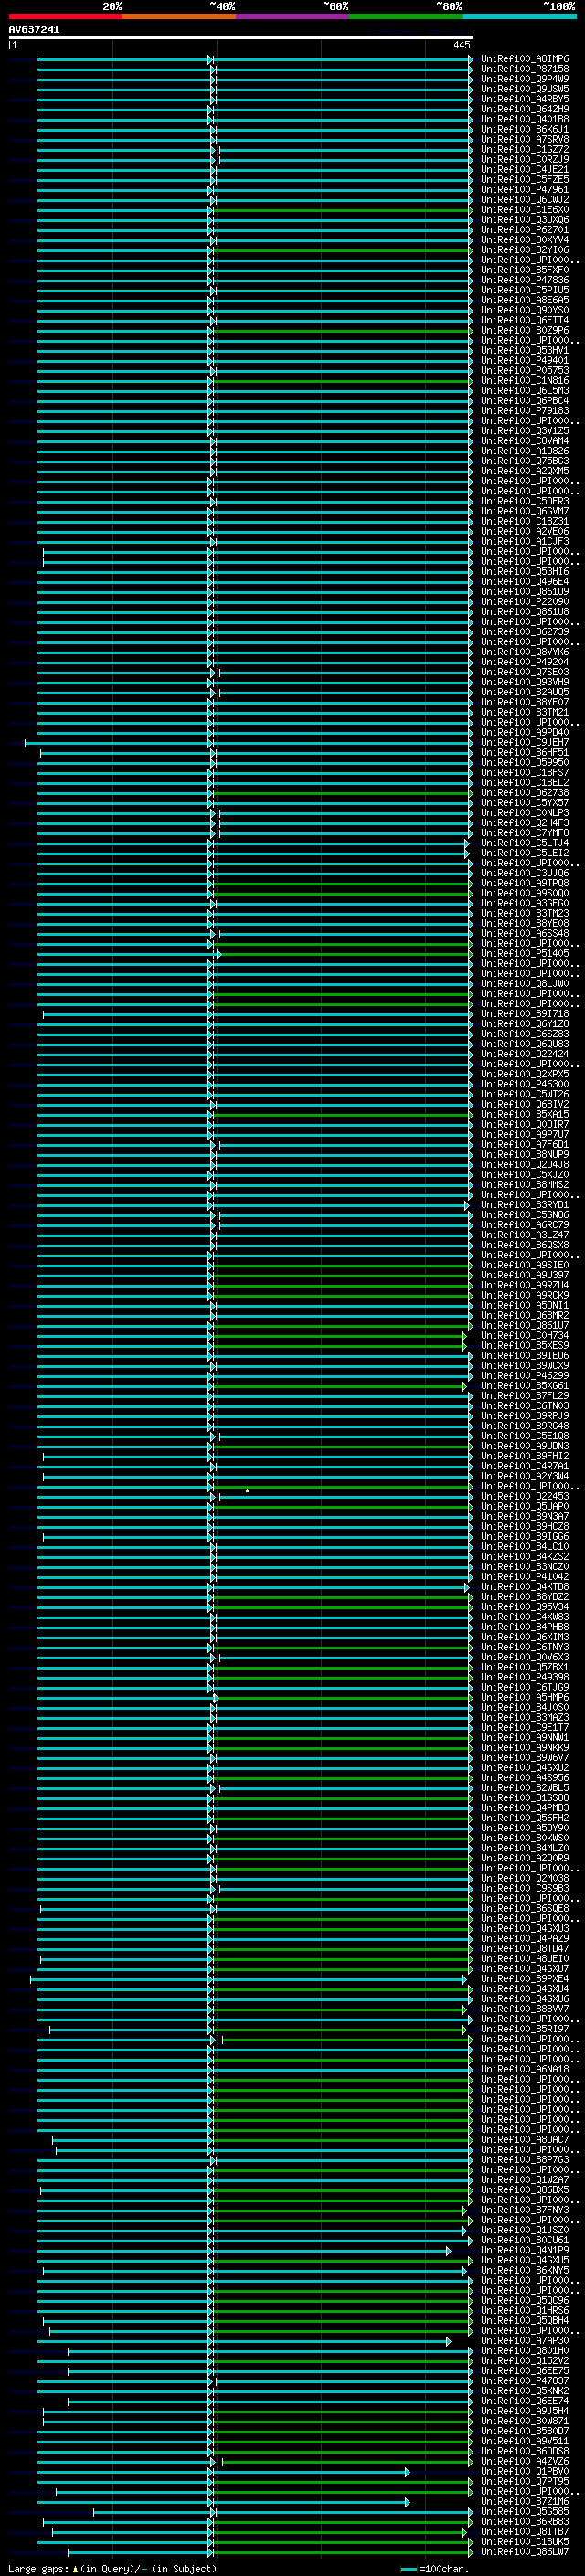Screen dimensions: 585x2576
Task: Select the UniRef100_P47837 label
Action: [524, 2381]
